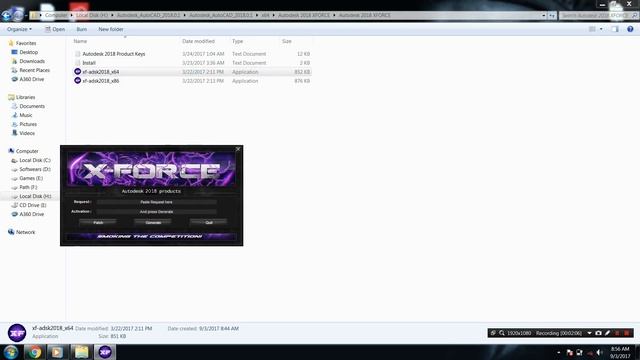Open the volume speaker tray icon
Screen dimensions: 640x360
(599, 352)
